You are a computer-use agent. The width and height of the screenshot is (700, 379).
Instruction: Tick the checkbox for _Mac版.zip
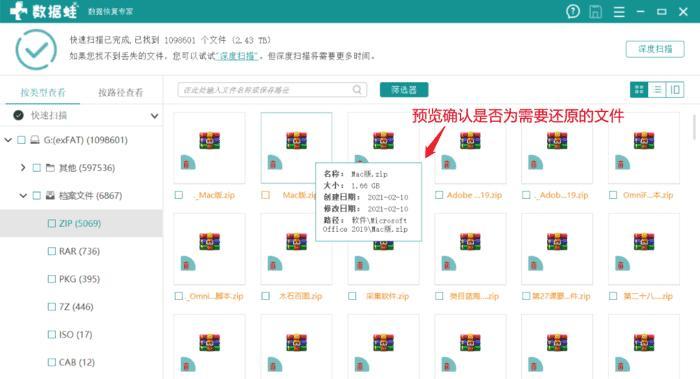click(179, 195)
